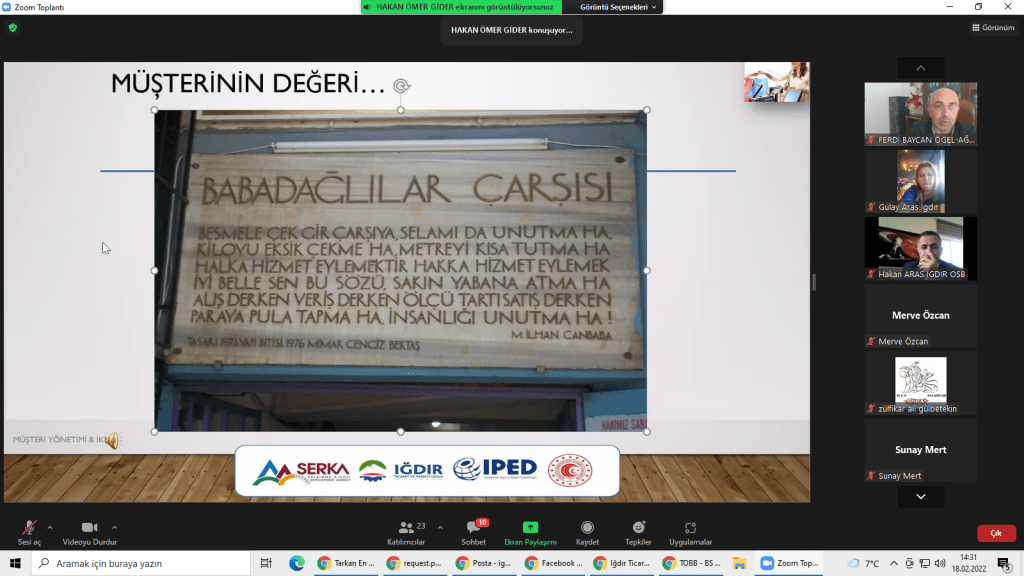
Task: Unmute microphone with Sesi aç
Action: tap(30, 532)
